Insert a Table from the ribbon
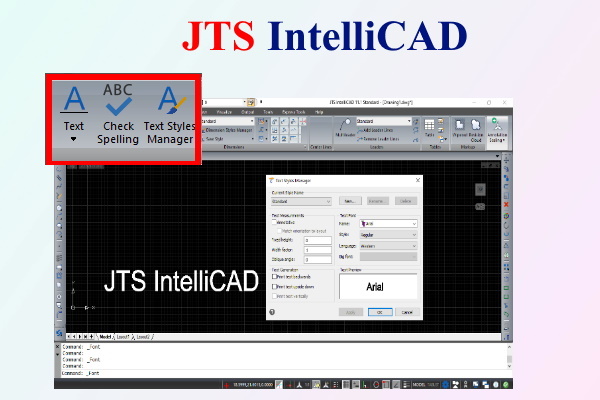600x400 pixels. 429,127
